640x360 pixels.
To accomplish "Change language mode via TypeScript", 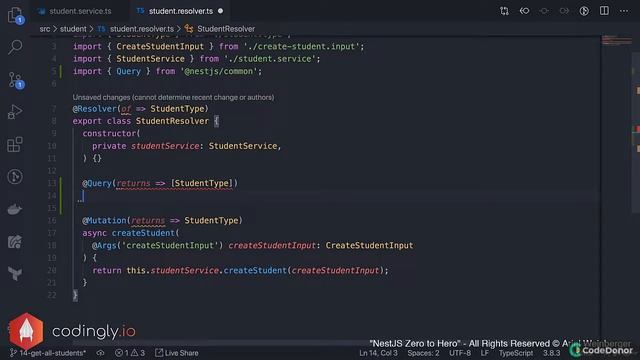I will (x=516, y=353).
